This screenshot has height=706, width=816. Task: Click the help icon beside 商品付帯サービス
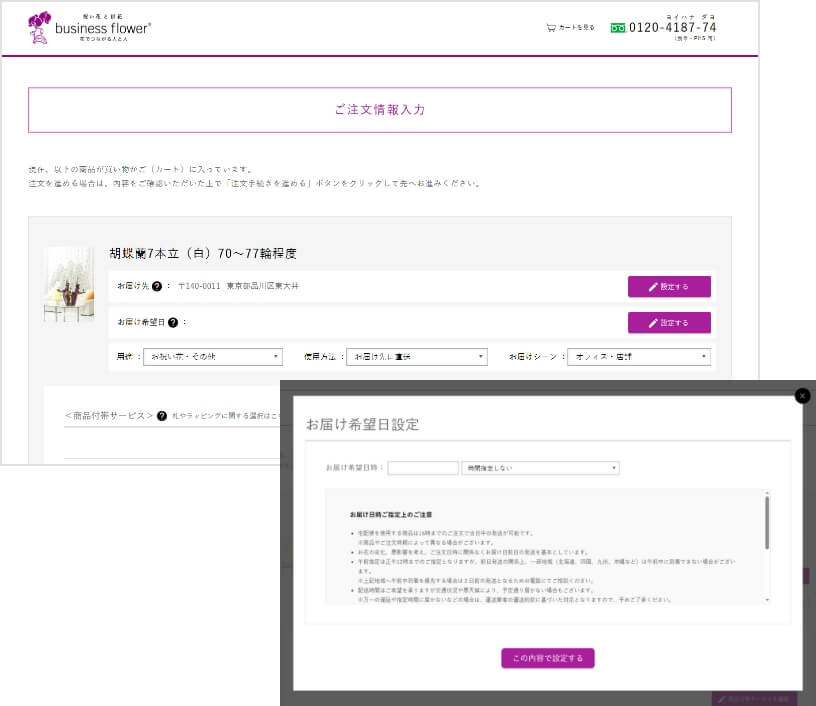pos(162,415)
